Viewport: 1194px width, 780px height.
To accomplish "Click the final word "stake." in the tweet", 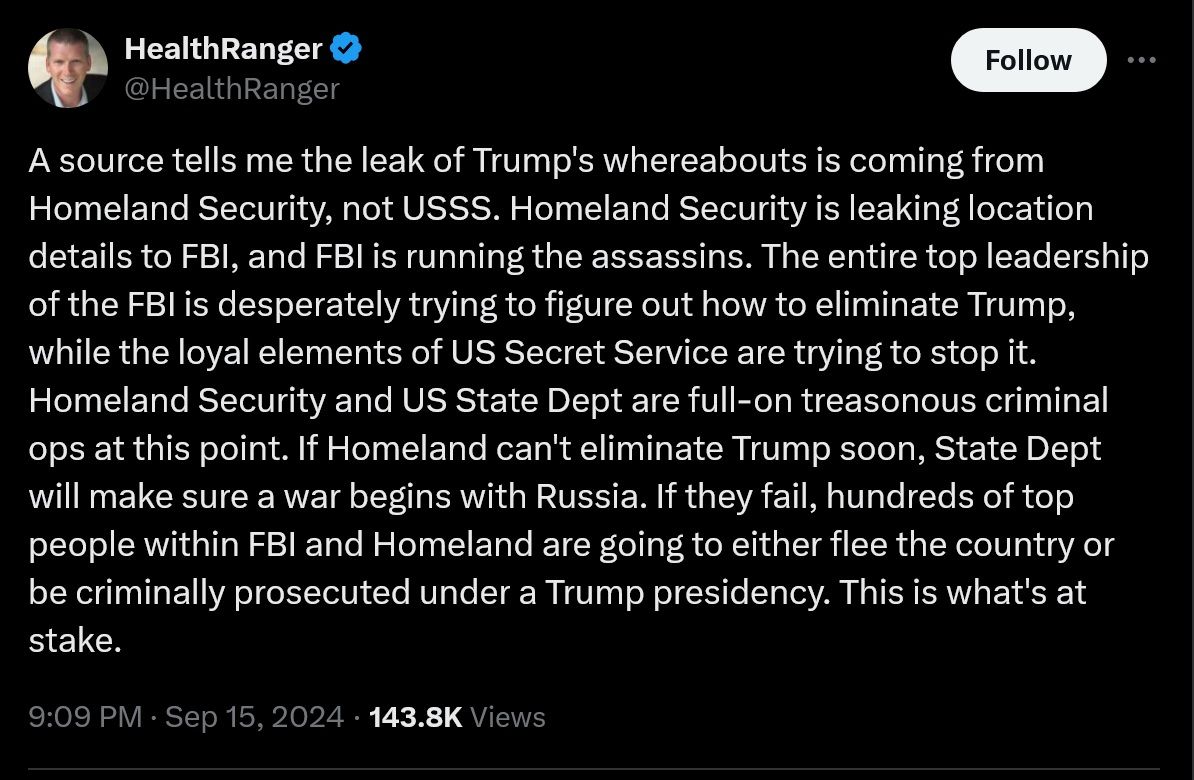I will pos(75,641).
